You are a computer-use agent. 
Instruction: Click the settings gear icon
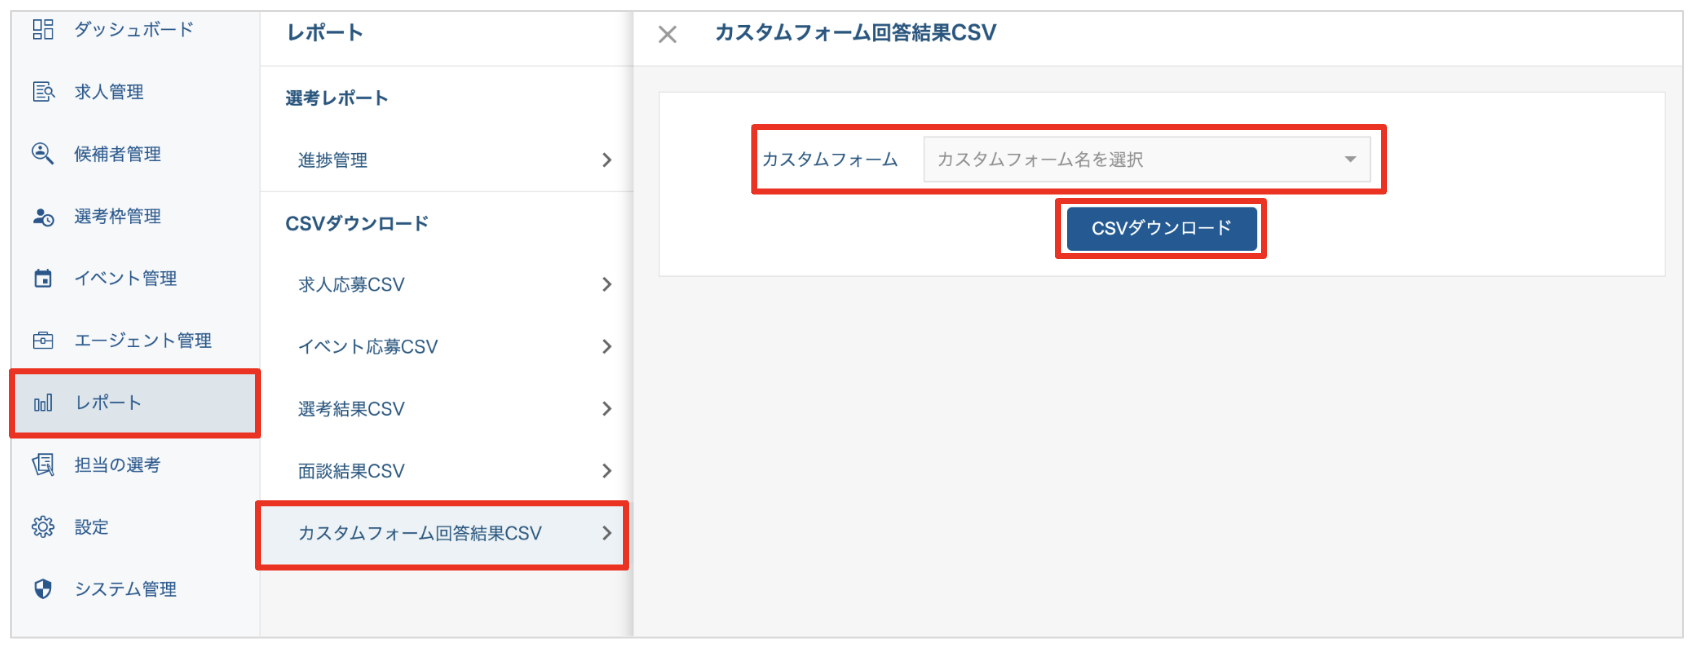(x=43, y=527)
